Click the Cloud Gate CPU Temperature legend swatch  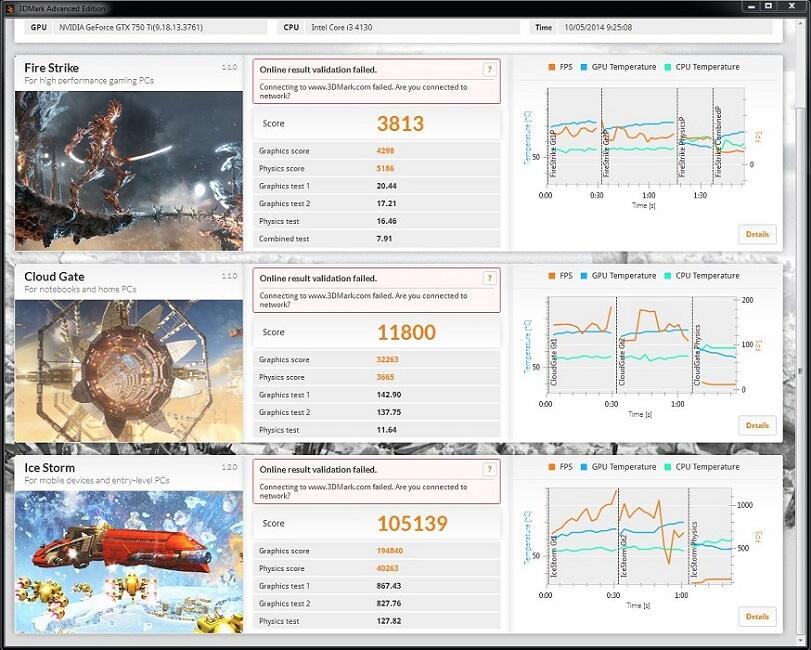point(668,276)
